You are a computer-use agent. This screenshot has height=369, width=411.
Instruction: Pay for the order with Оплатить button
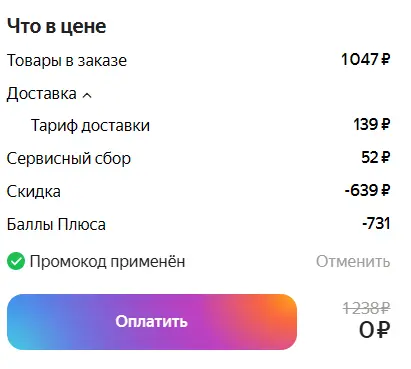tap(152, 322)
